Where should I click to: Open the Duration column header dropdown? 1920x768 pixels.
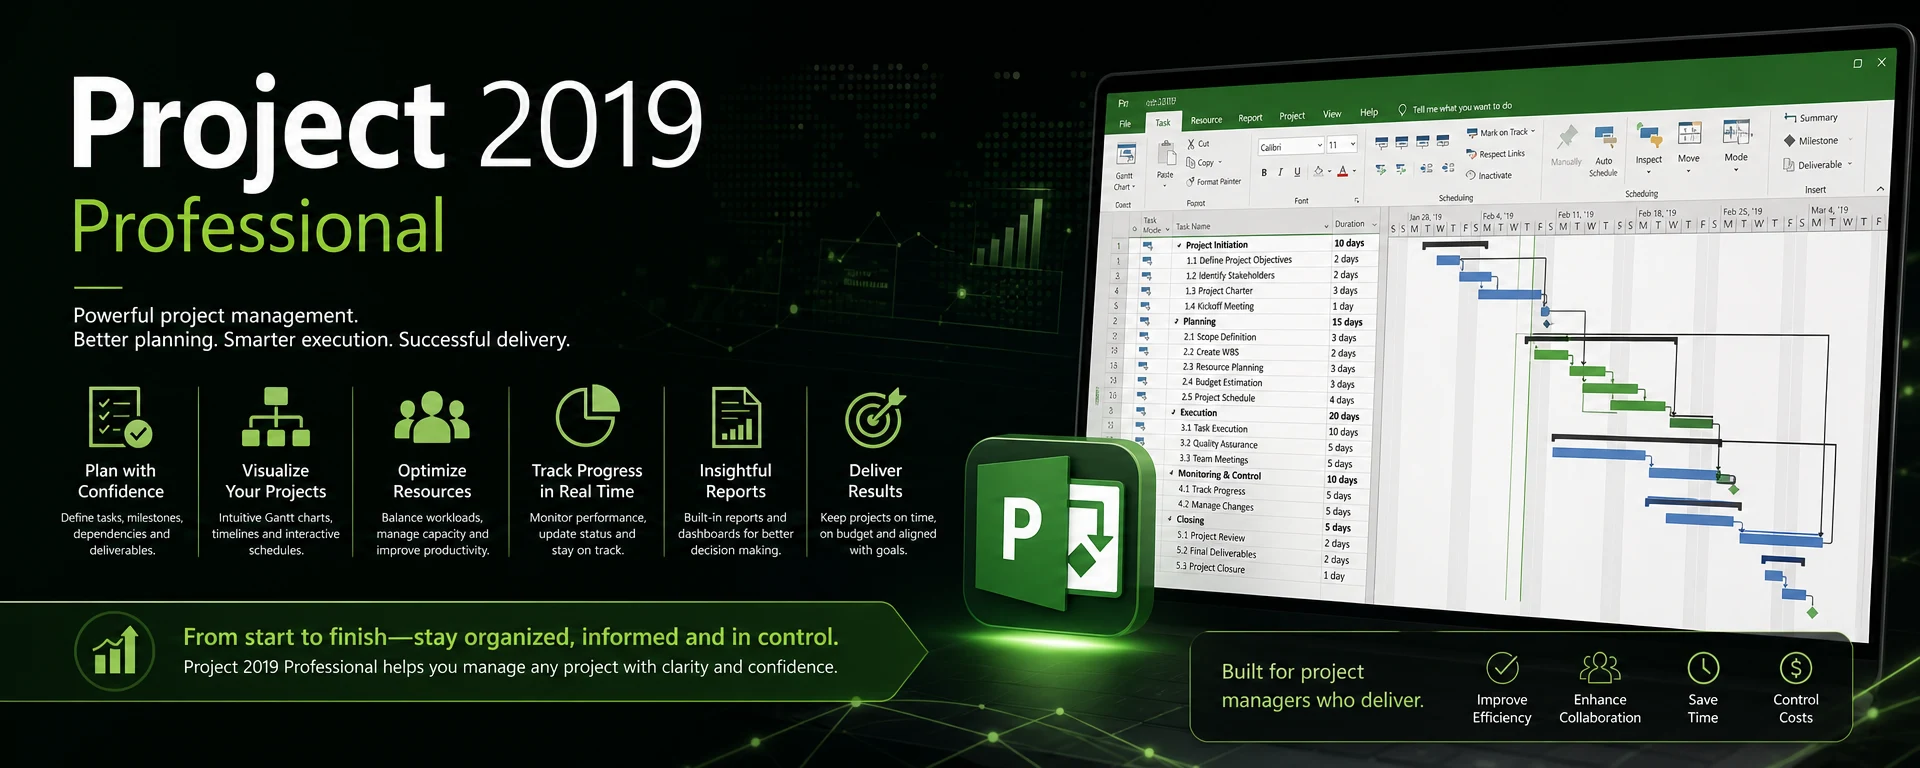tap(1375, 224)
